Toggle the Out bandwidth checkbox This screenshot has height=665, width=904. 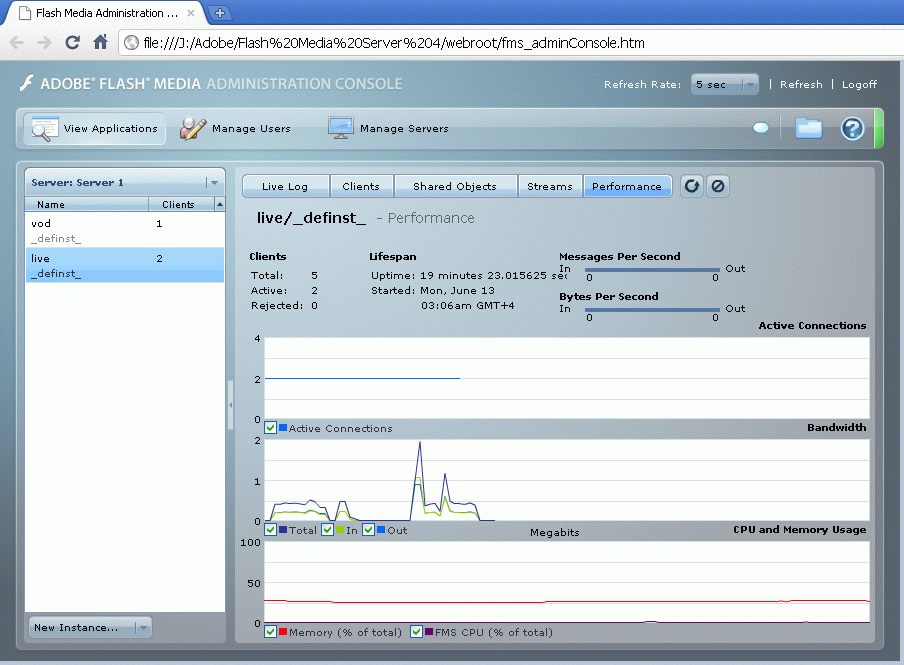(x=369, y=530)
